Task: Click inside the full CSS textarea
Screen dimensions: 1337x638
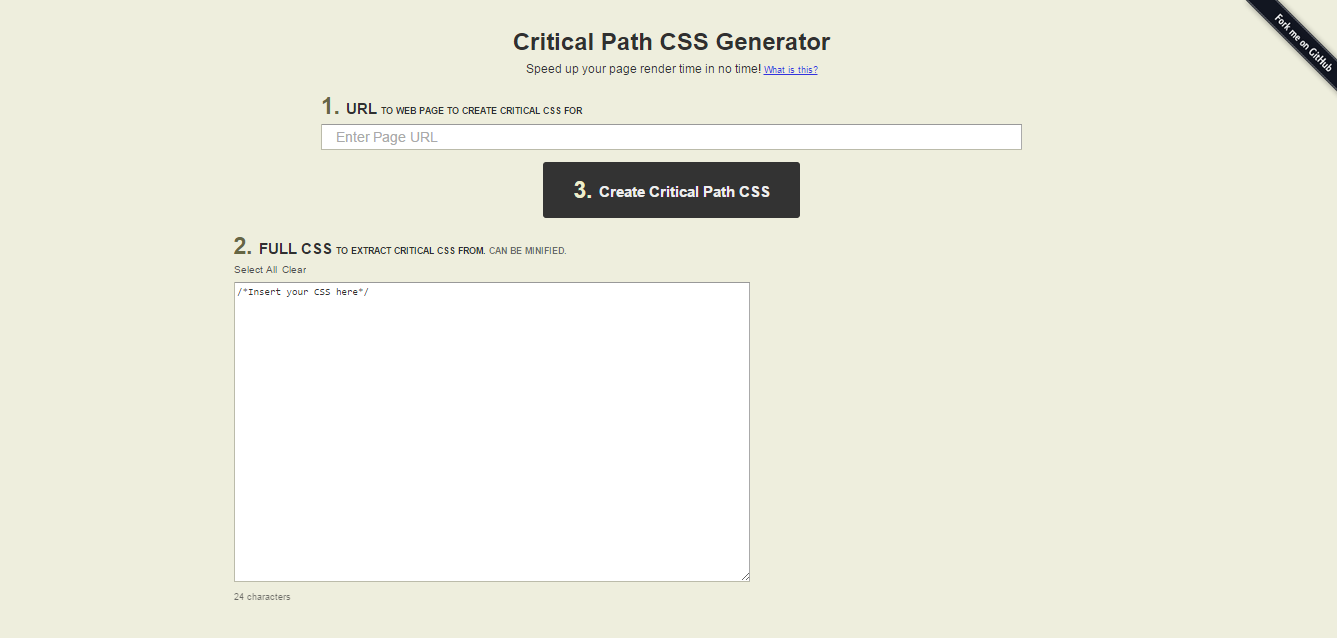Action: pyautogui.click(x=492, y=432)
